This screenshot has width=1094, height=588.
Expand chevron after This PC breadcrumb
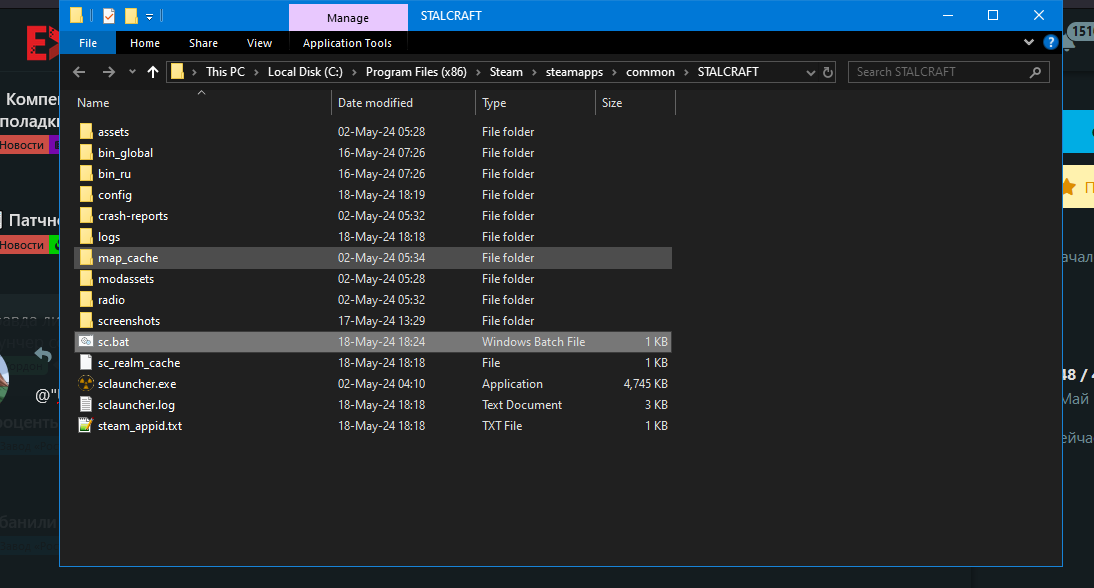click(256, 73)
